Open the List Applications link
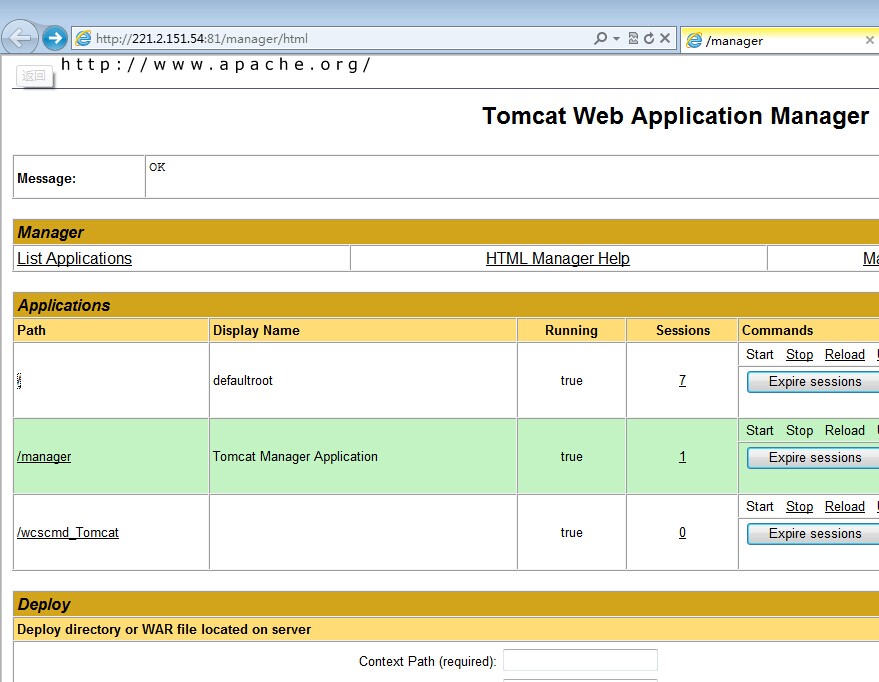Screen dimensions: 879x682 click(x=74, y=258)
